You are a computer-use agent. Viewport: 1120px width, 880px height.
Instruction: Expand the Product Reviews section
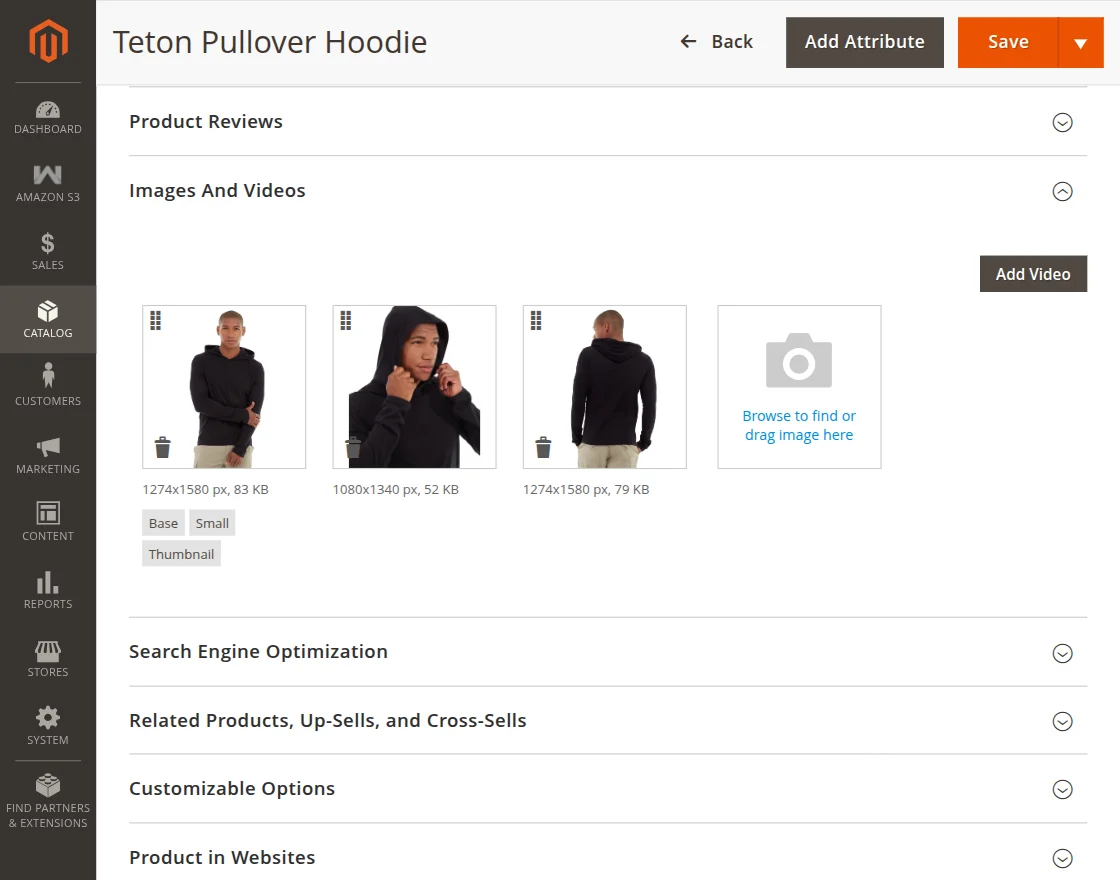point(1062,122)
